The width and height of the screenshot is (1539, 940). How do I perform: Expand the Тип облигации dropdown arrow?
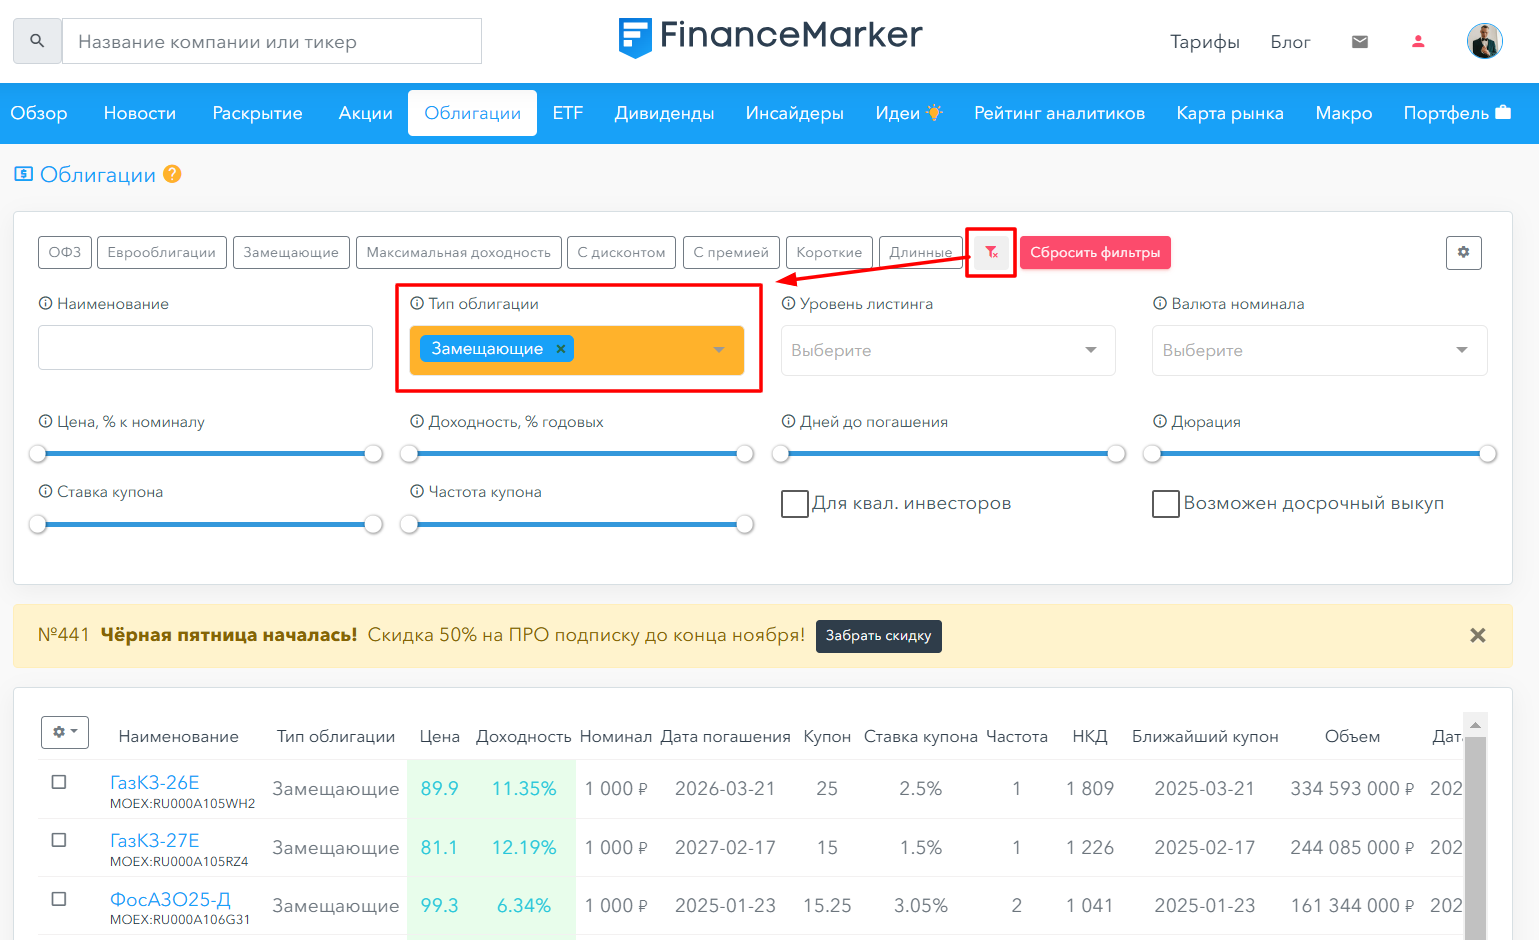click(x=719, y=350)
